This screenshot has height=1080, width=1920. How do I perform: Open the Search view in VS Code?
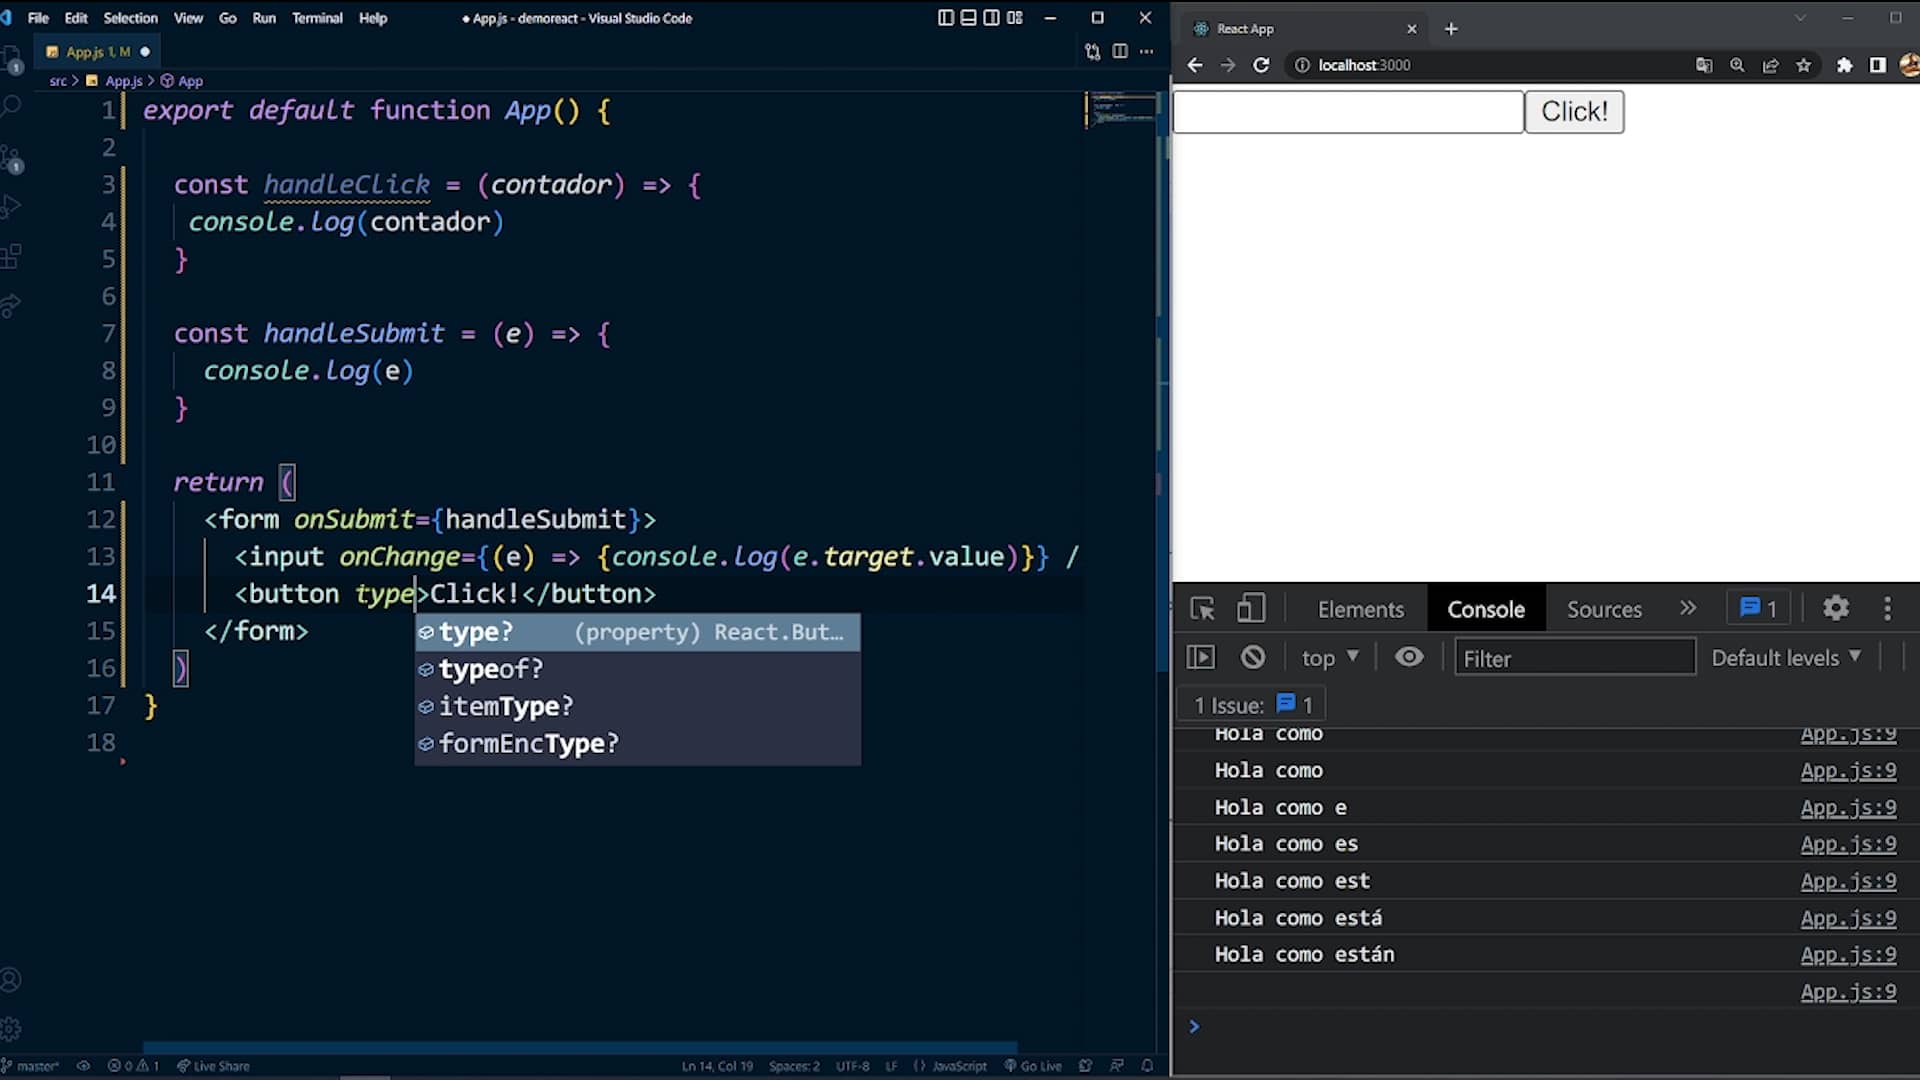coord(13,105)
